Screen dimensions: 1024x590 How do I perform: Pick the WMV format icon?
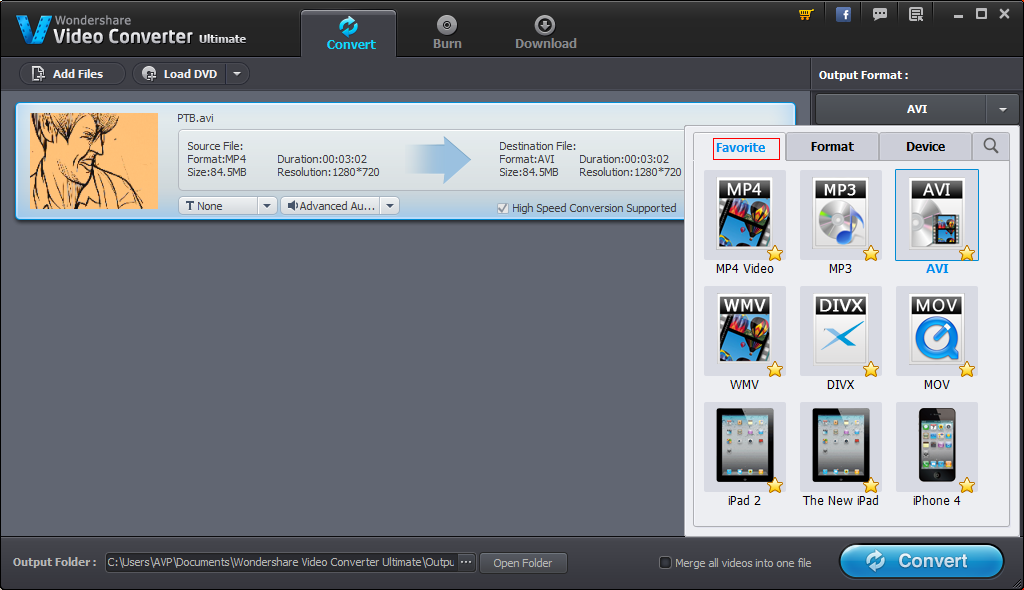[744, 331]
